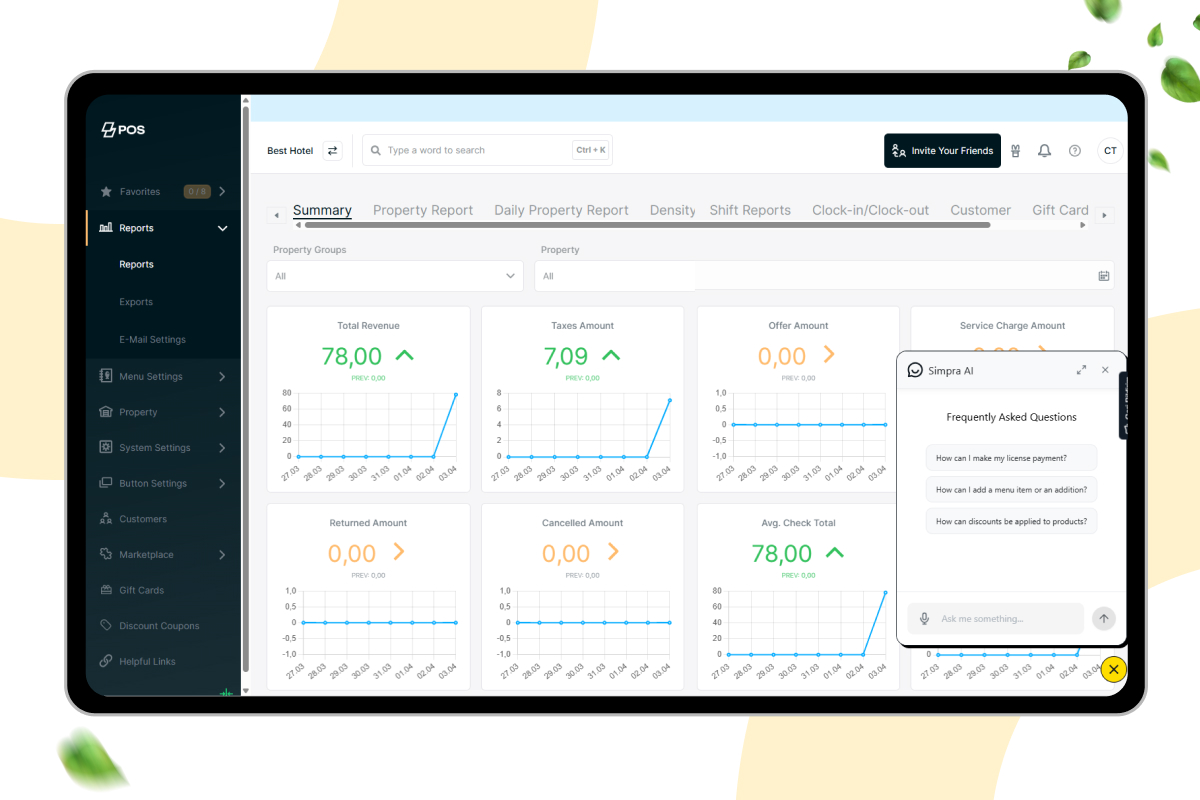Click the Favorites star icon

click(106, 192)
